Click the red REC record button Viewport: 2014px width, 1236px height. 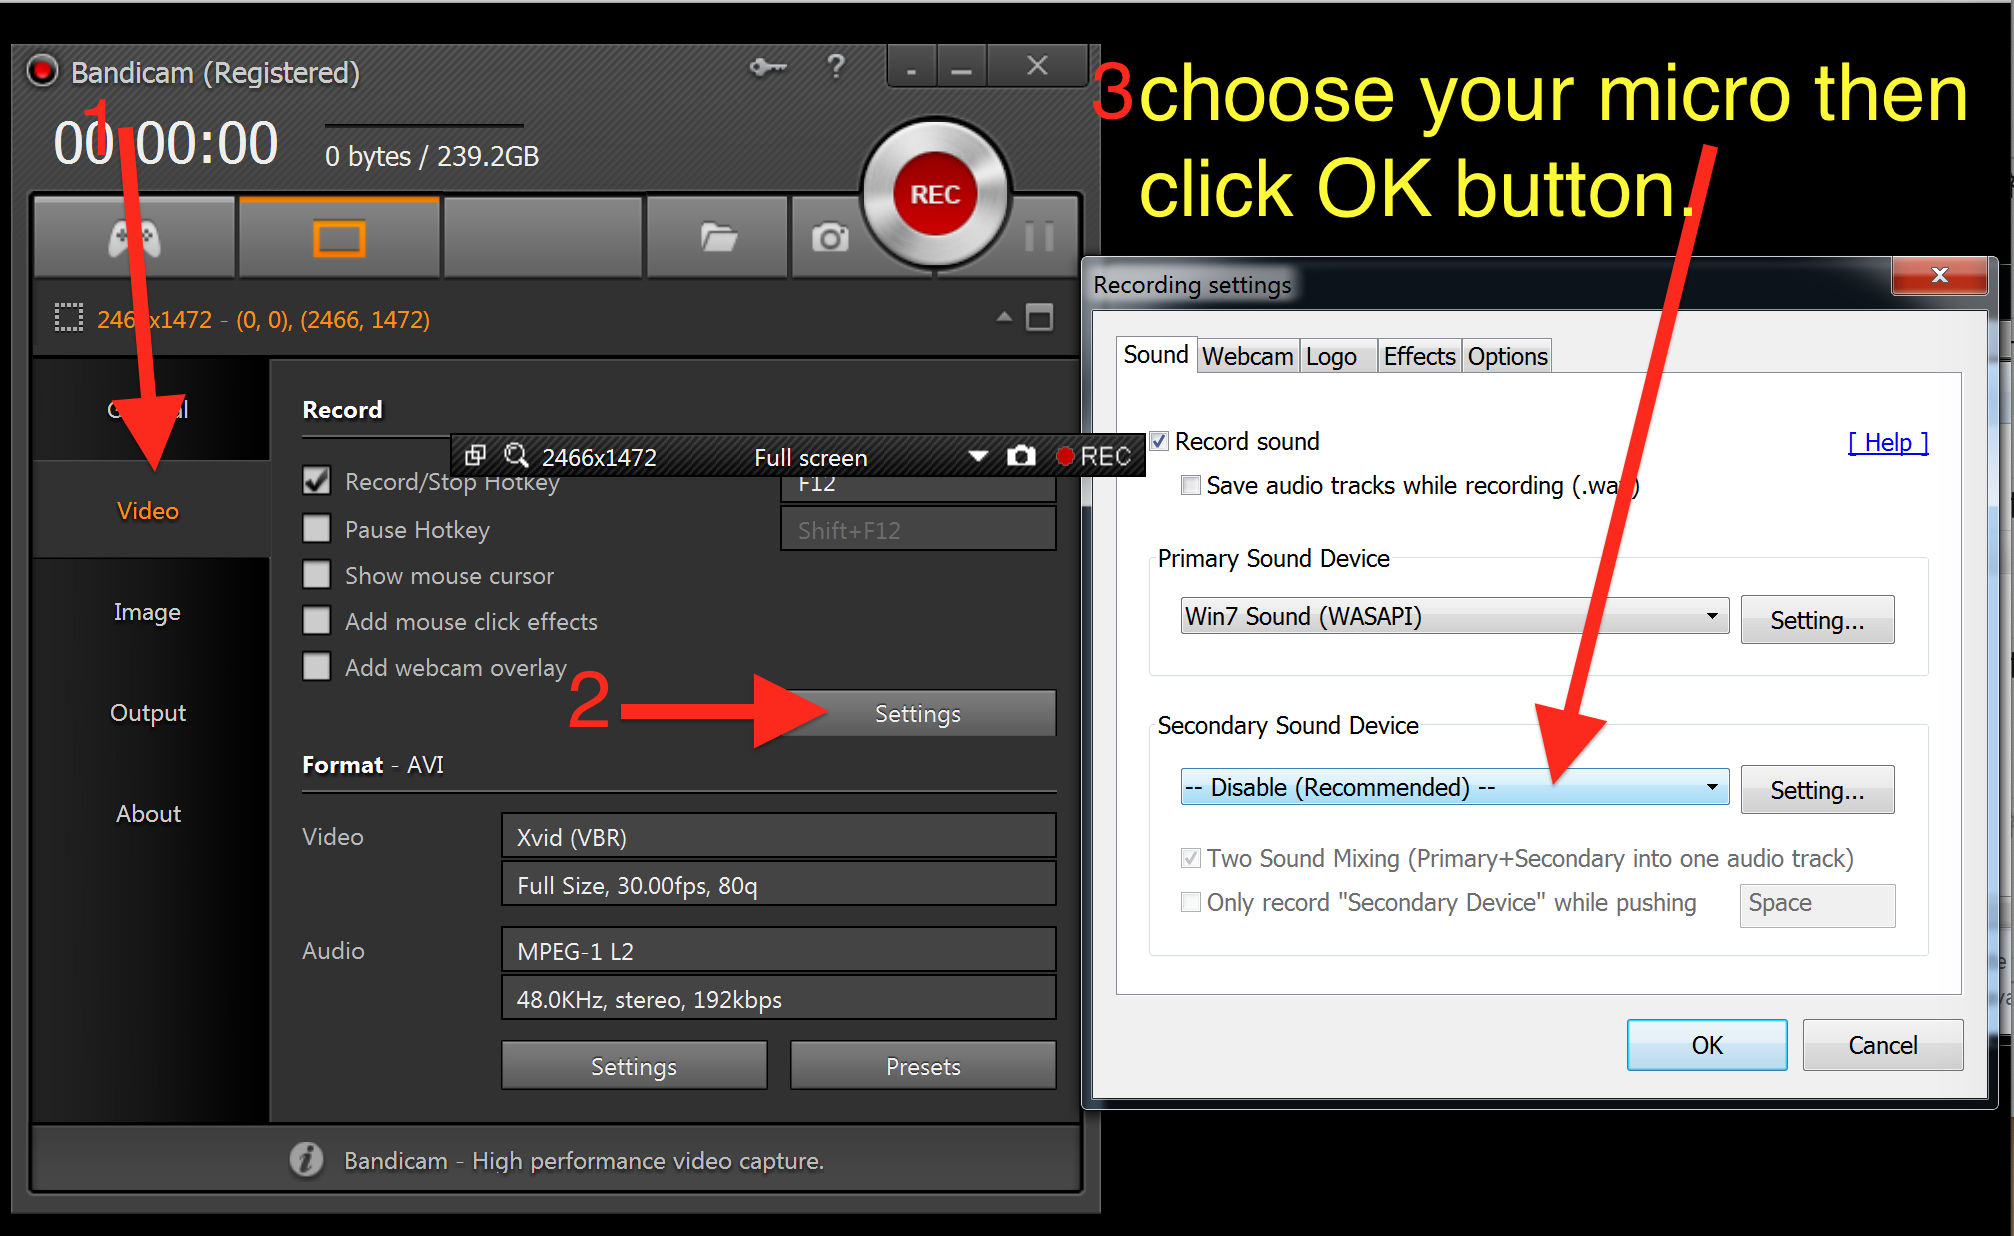coord(935,194)
